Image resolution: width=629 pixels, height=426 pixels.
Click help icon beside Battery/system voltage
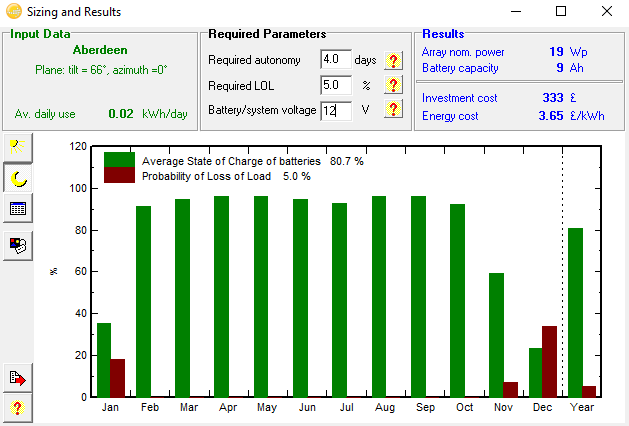pyautogui.click(x=393, y=110)
